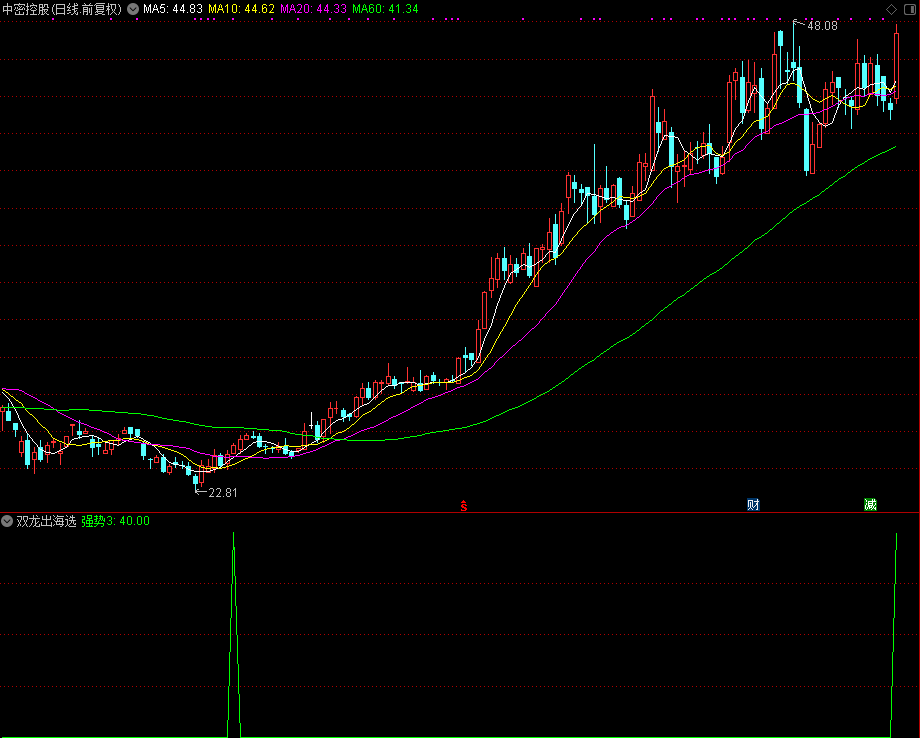920x738 pixels.
Task: Click the 强势3: 40.00 indicator value
Action: (116, 521)
